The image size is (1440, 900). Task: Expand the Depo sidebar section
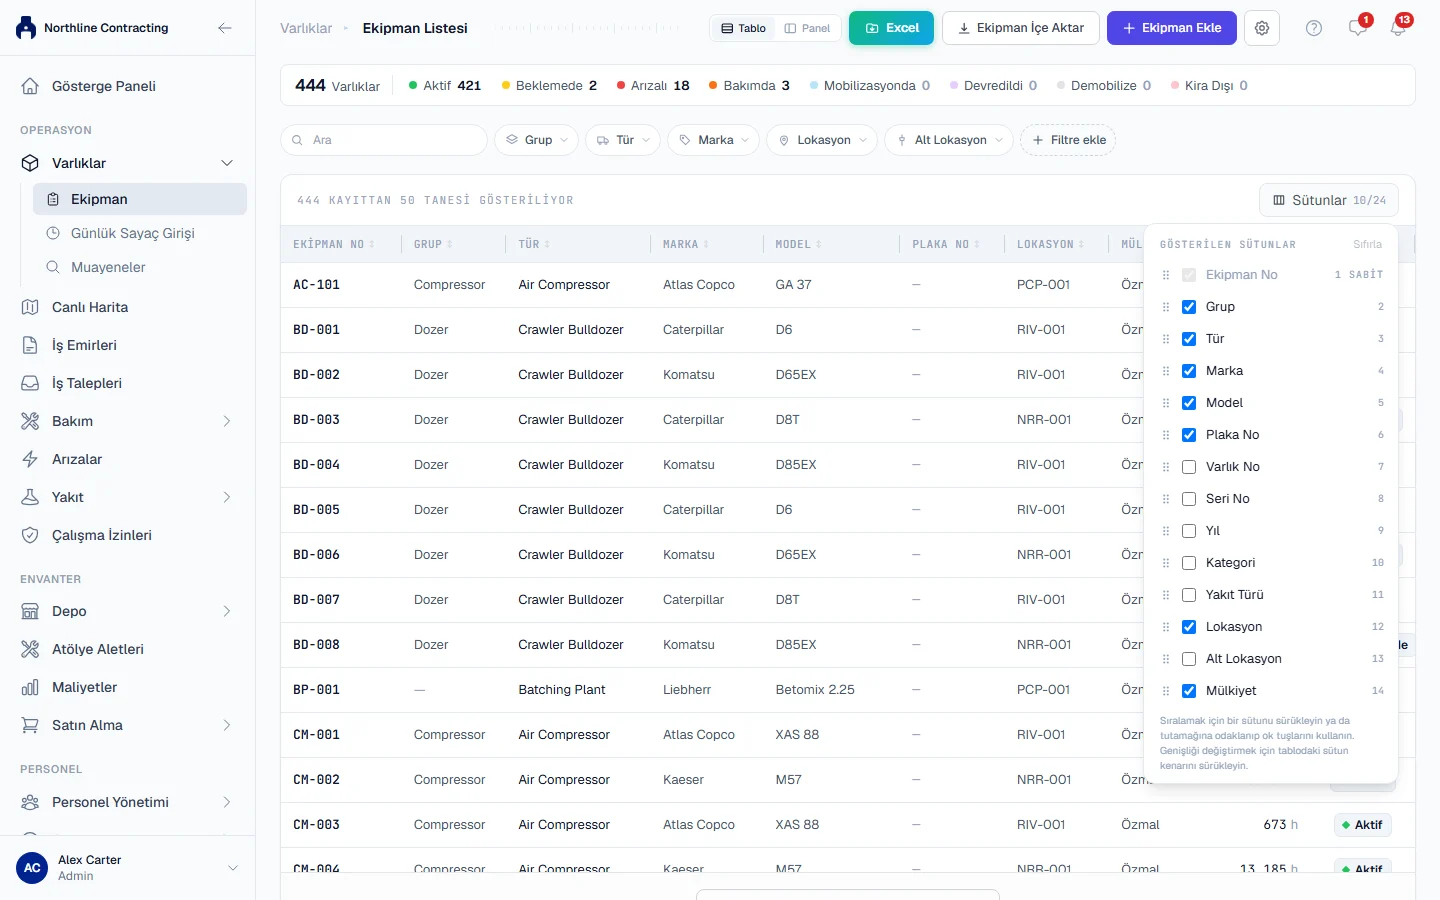pos(127,611)
